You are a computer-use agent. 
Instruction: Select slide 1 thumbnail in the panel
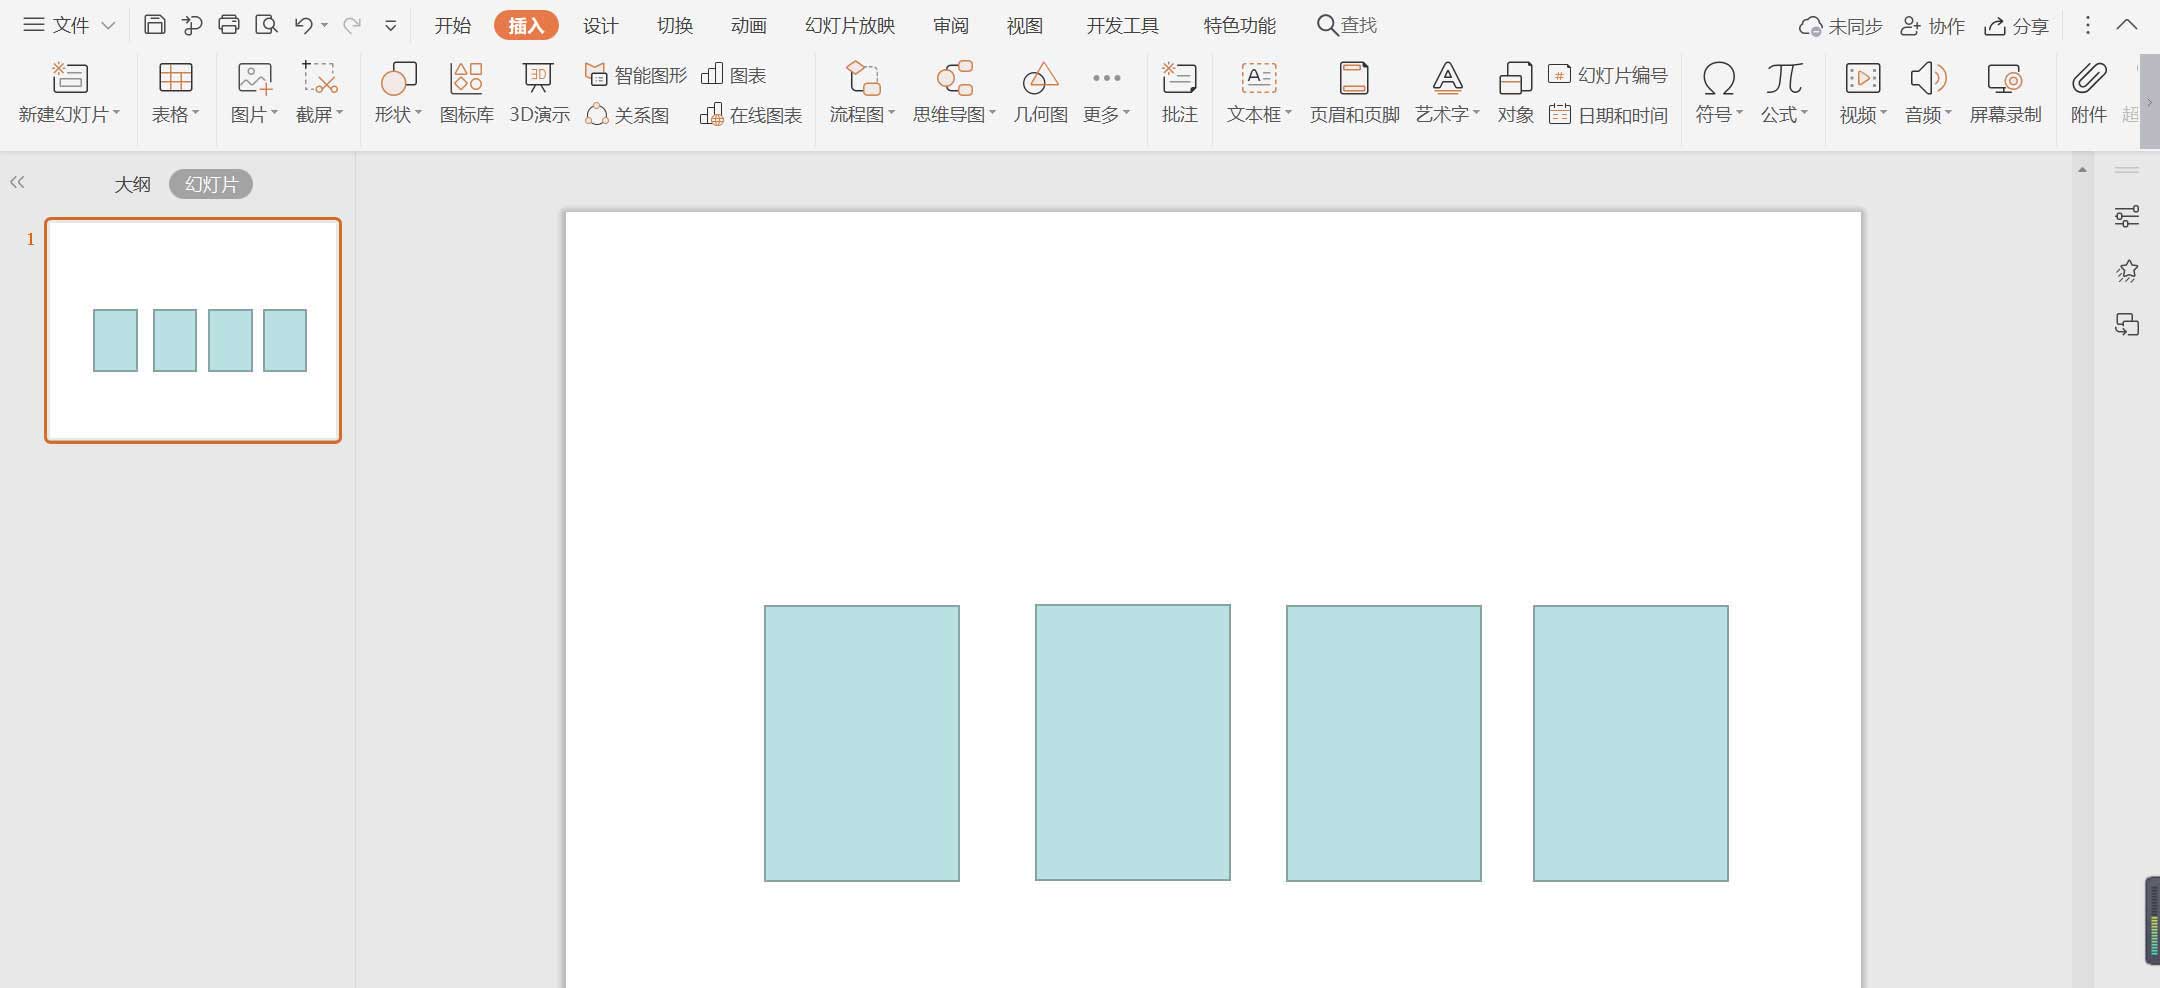tap(193, 330)
